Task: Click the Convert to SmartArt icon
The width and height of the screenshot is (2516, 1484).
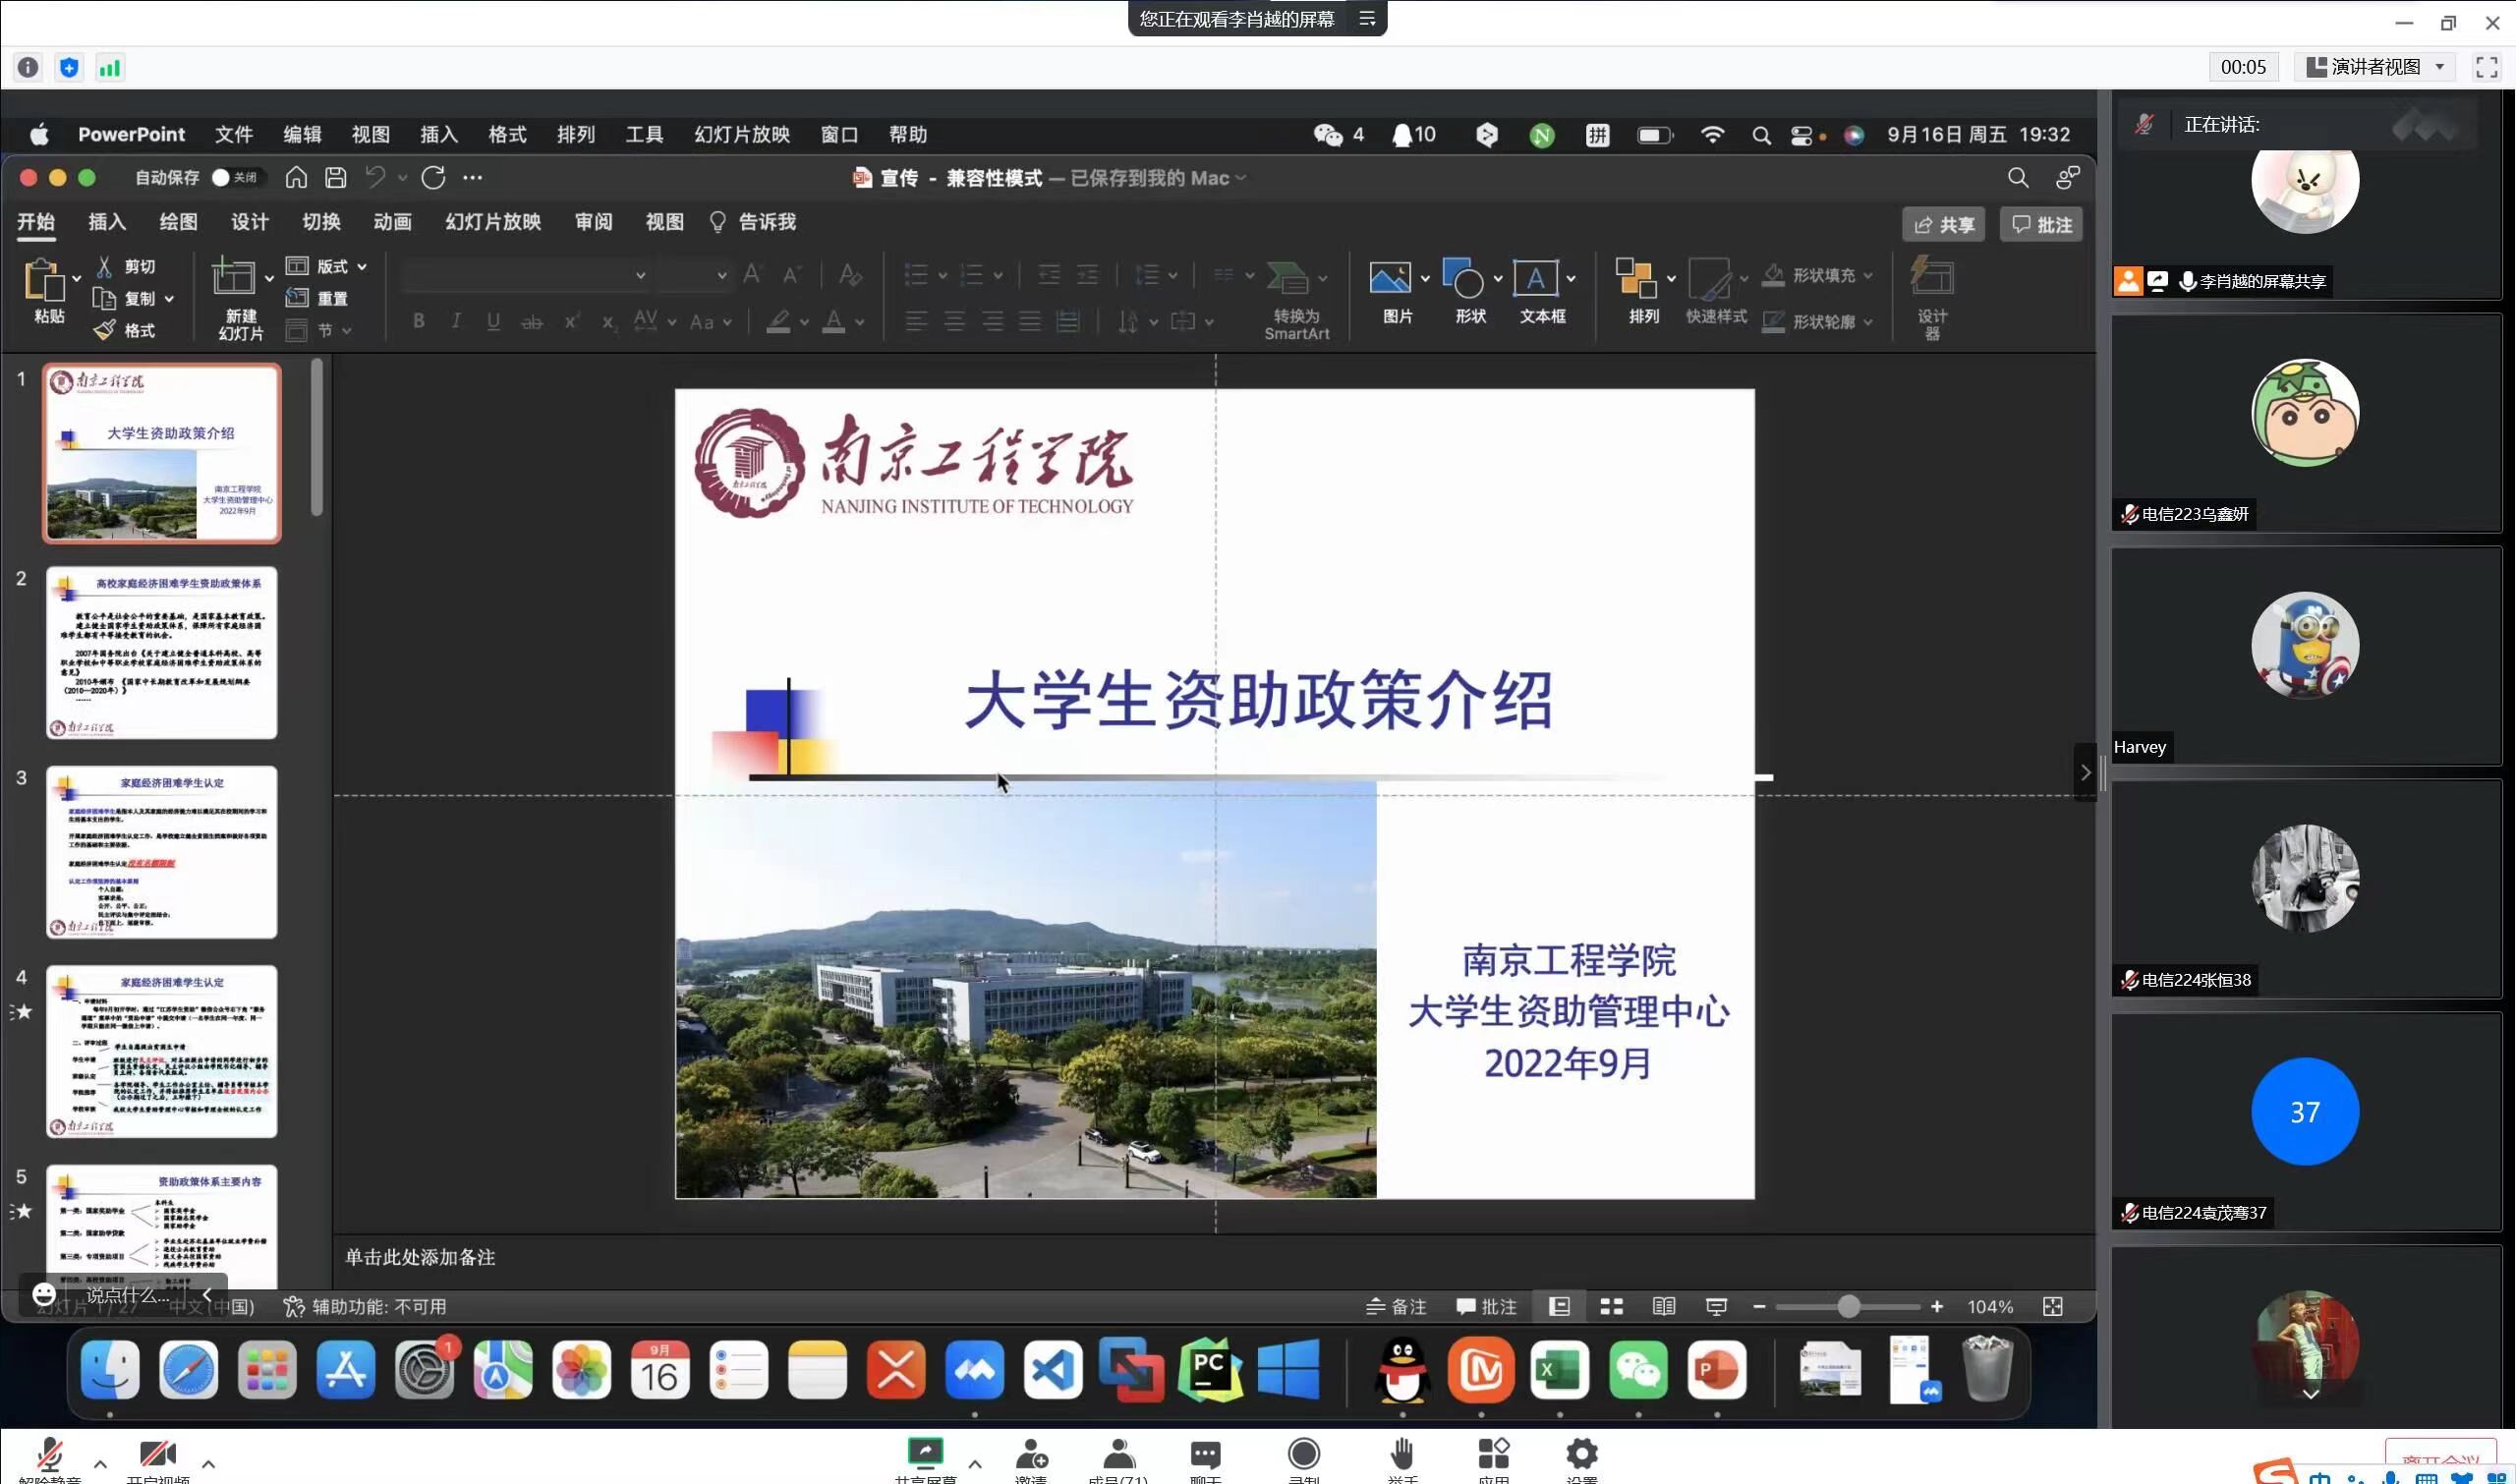Action: click(1287, 279)
